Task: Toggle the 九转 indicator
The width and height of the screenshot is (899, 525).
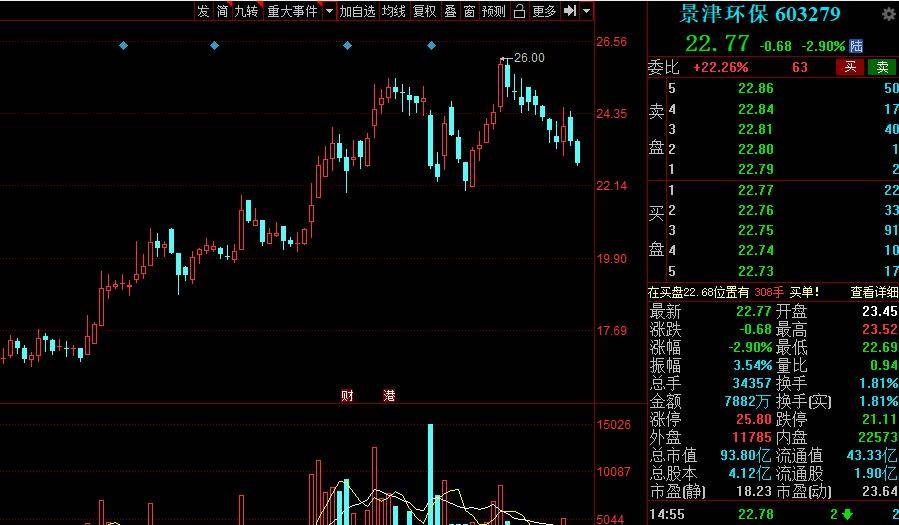Action: pos(246,11)
